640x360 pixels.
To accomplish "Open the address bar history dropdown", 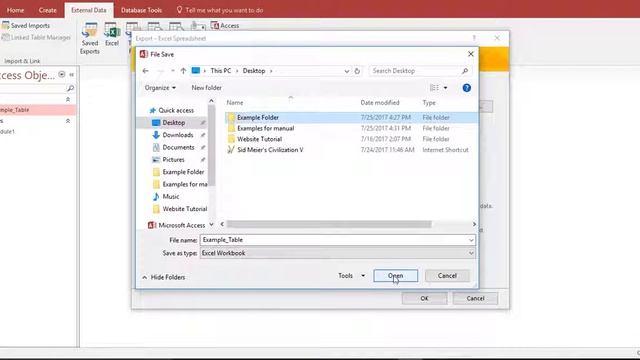I will (347, 71).
